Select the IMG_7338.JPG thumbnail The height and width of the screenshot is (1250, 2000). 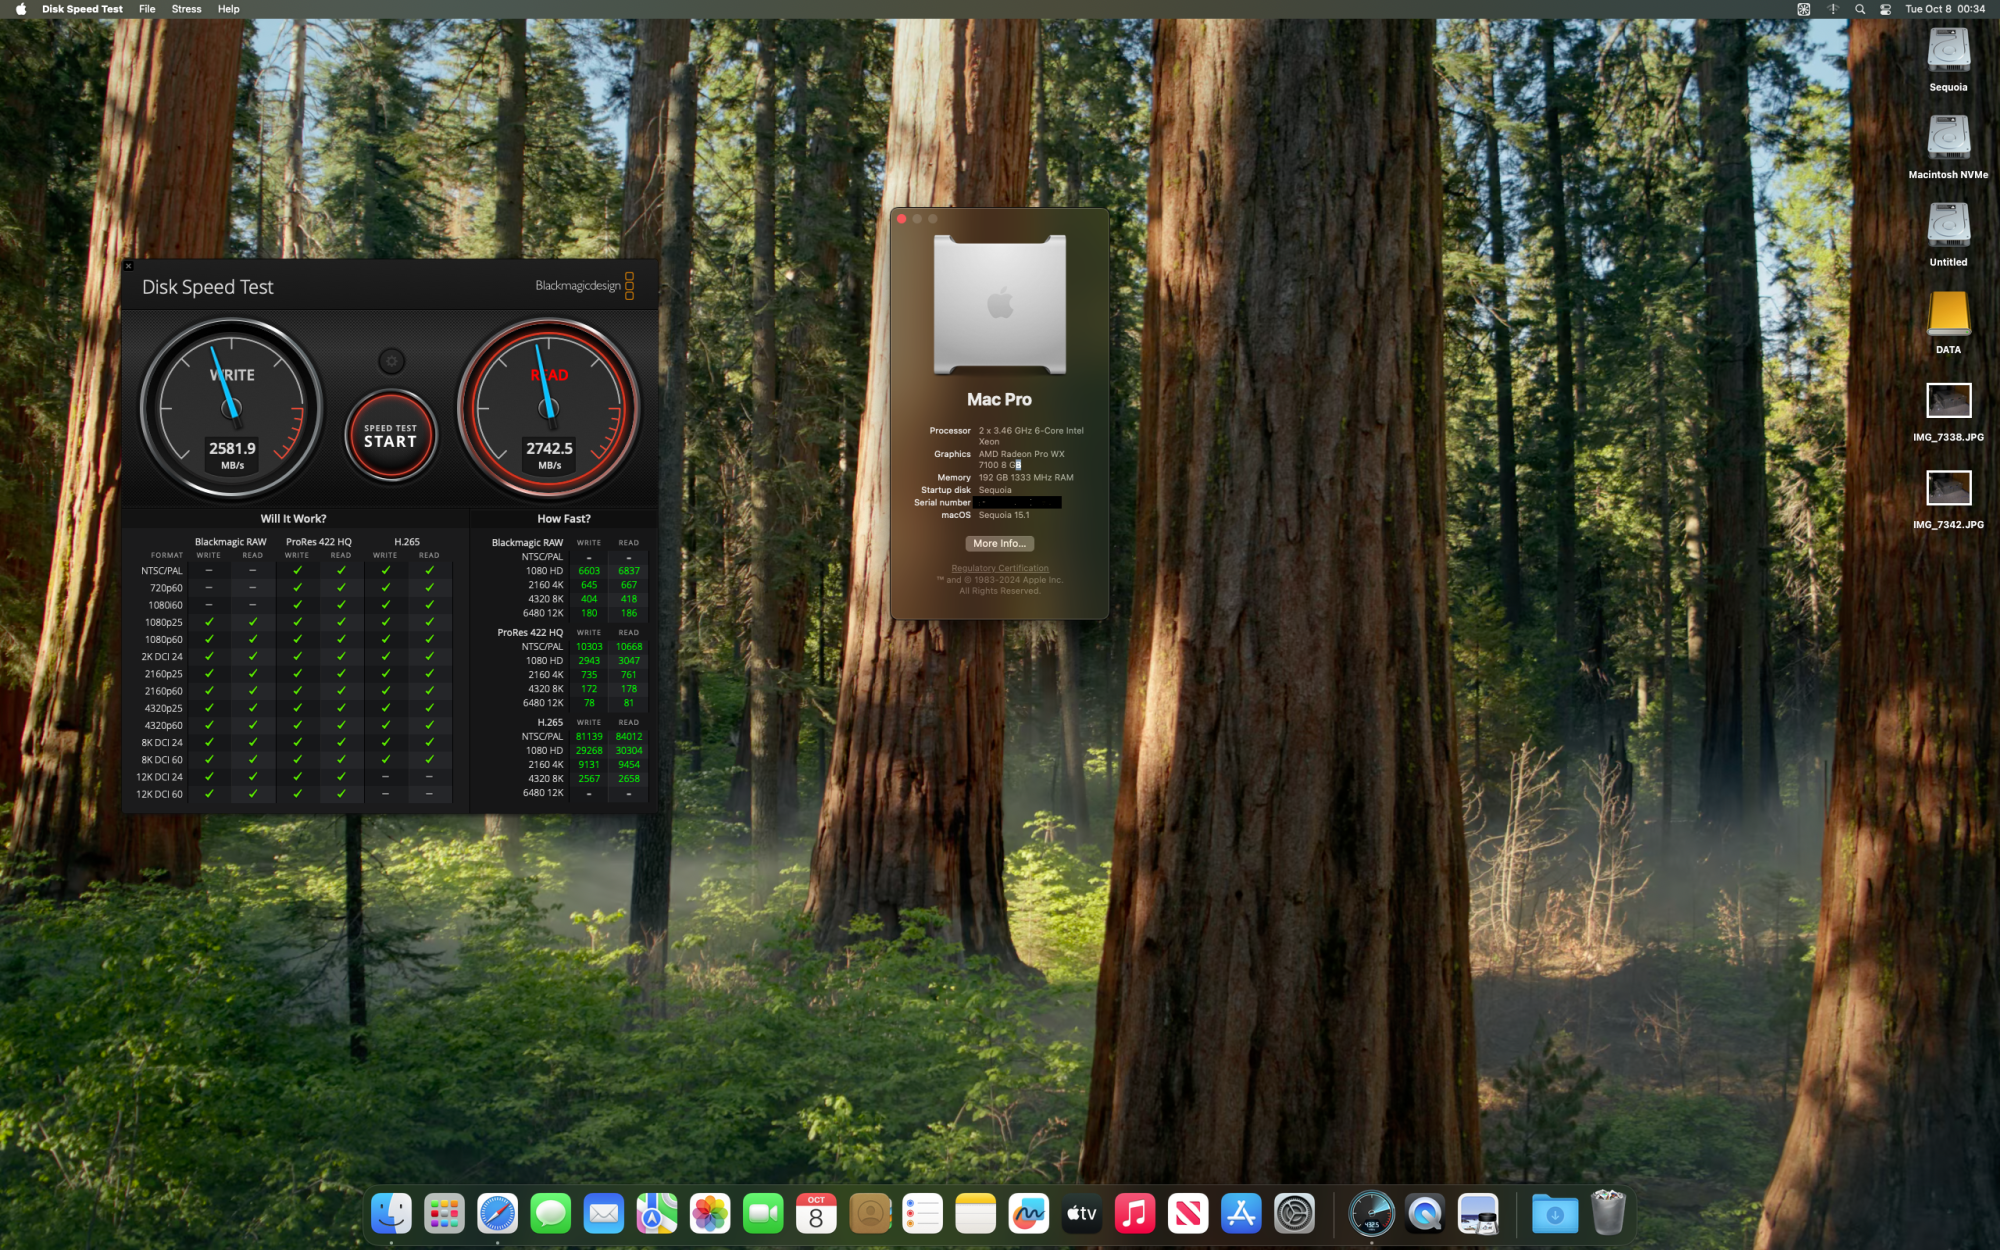coord(1947,401)
